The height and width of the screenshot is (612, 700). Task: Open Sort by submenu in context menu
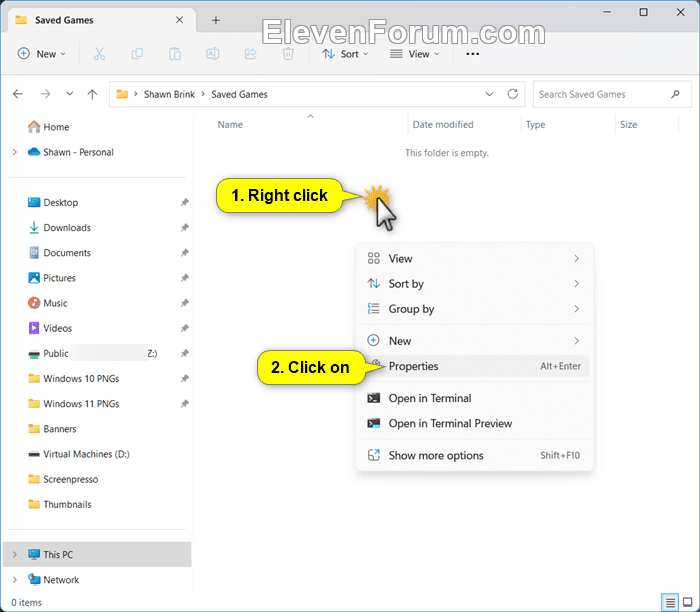474,284
